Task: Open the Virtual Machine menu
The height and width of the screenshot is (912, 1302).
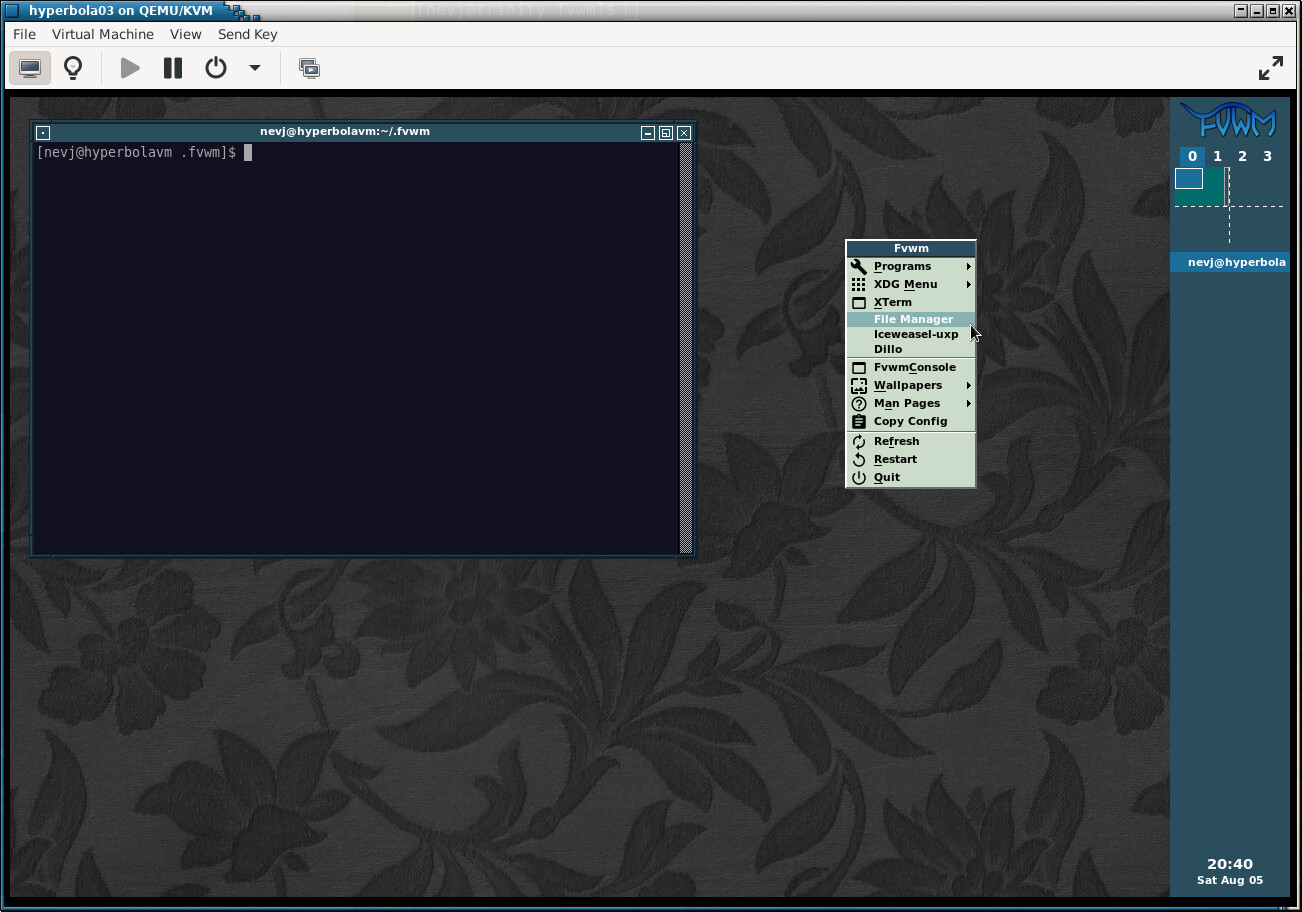Action: tap(103, 34)
